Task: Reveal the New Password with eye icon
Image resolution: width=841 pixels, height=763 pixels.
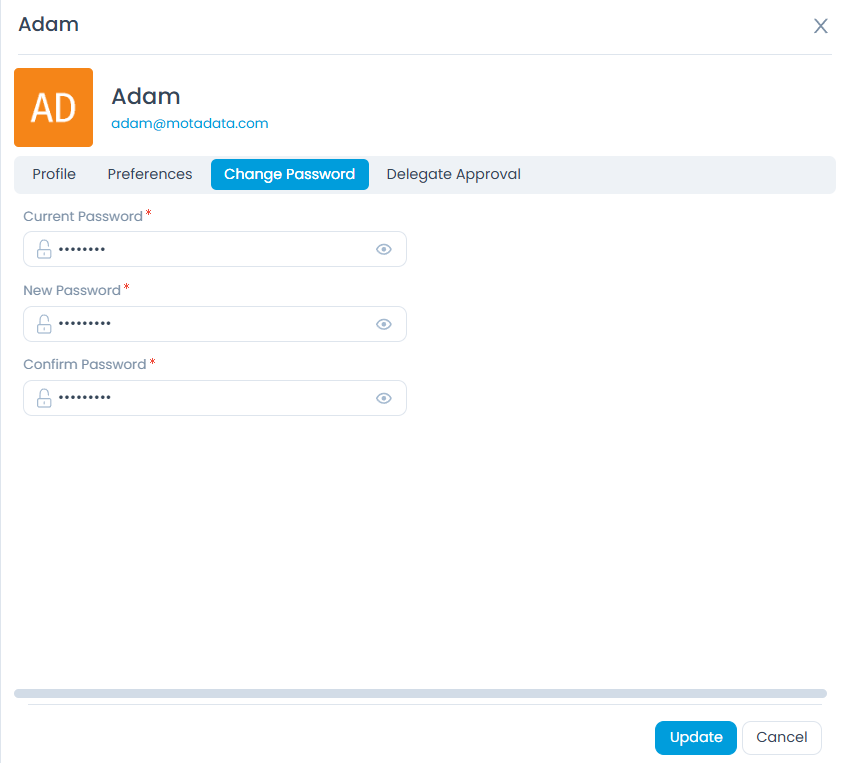Action: [383, 324]
